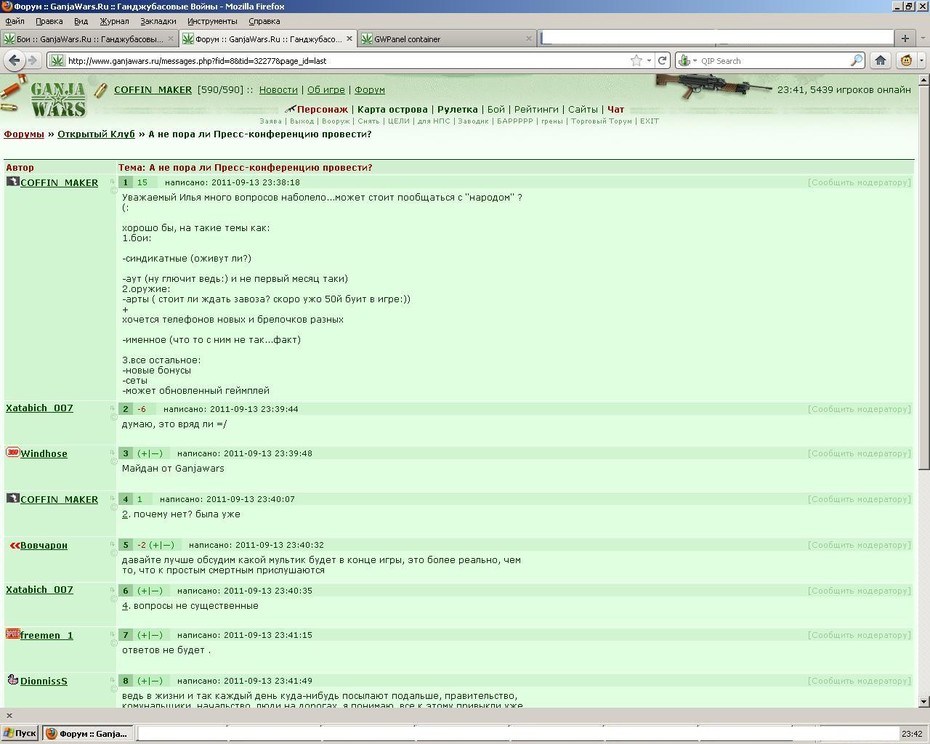930x744 pixels.
Task: Open the Вид menu
Action: click(81, 21)
